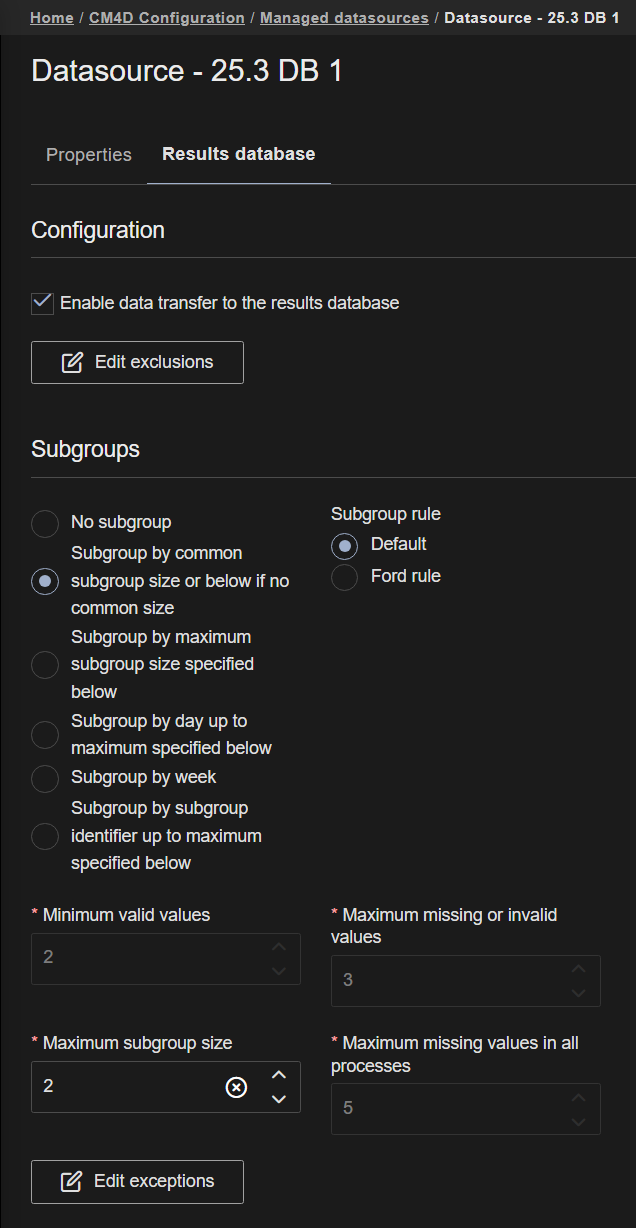Choose Subgroup by week option
636x1228 pixels.
point(45,778)
